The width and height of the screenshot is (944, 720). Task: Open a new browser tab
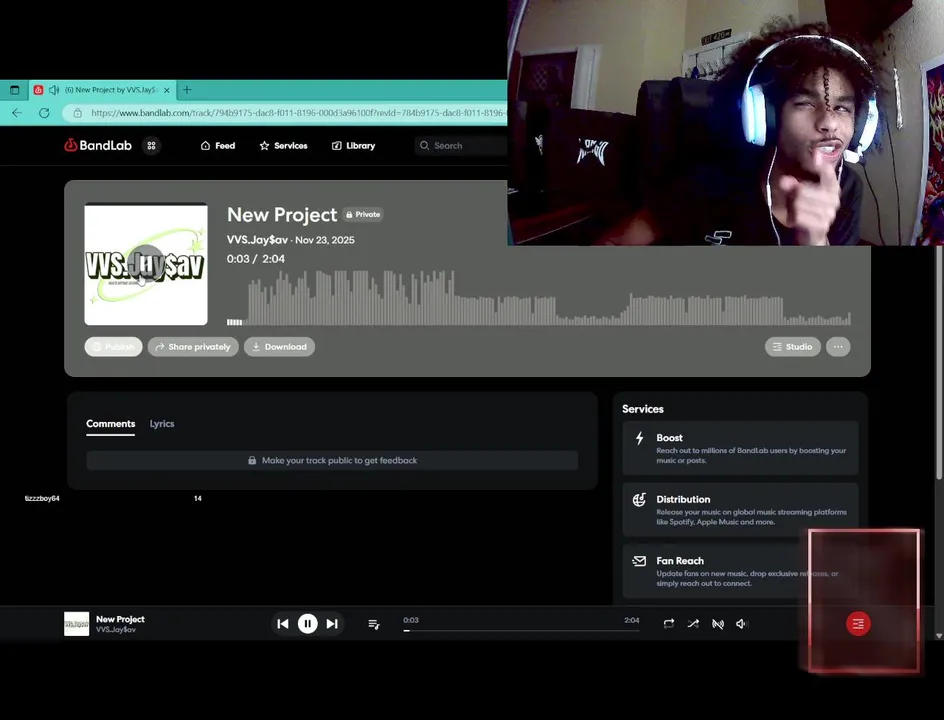pos(187,90)
